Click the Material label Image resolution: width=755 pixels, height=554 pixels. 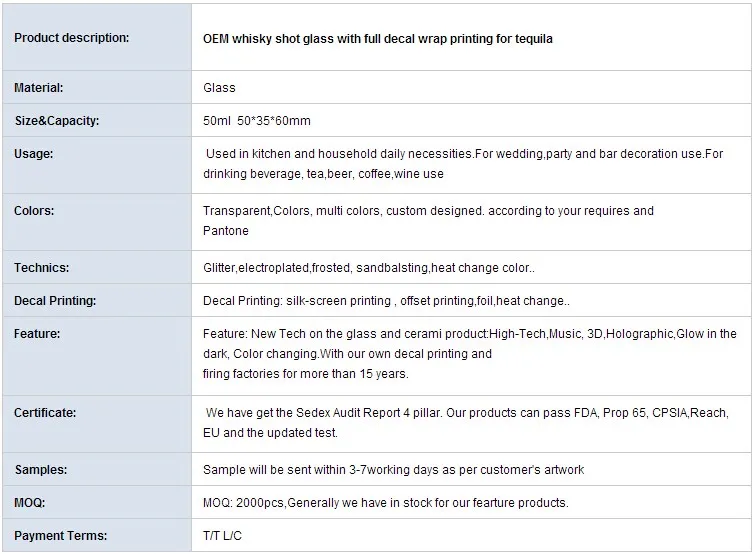point(39,88)
